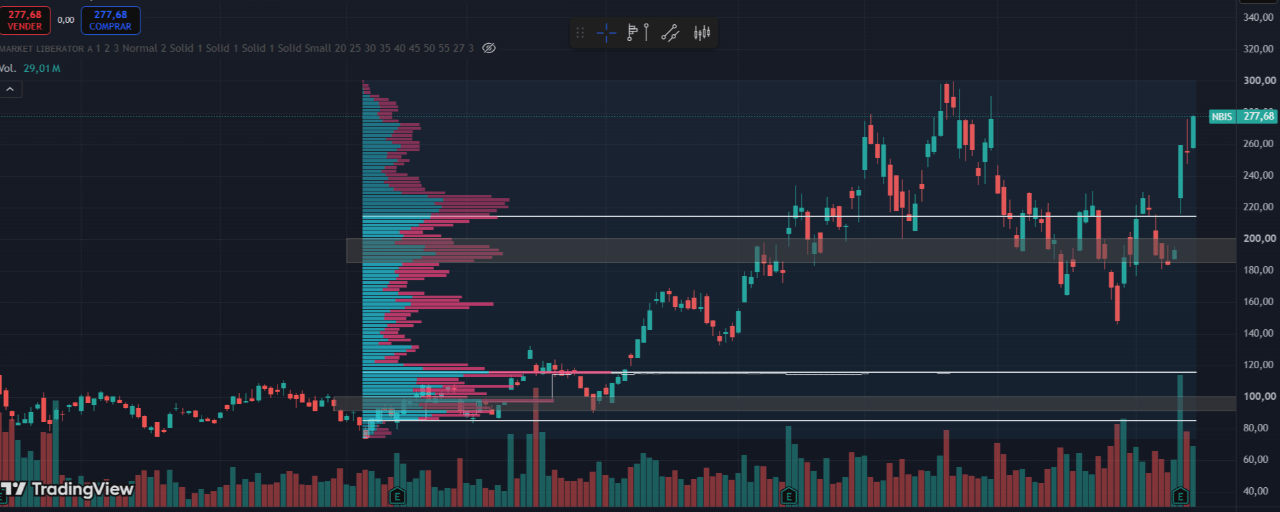Click the 340,00 price axis label
Viewport: 1280px width, 512px height.
point(1258,17)
